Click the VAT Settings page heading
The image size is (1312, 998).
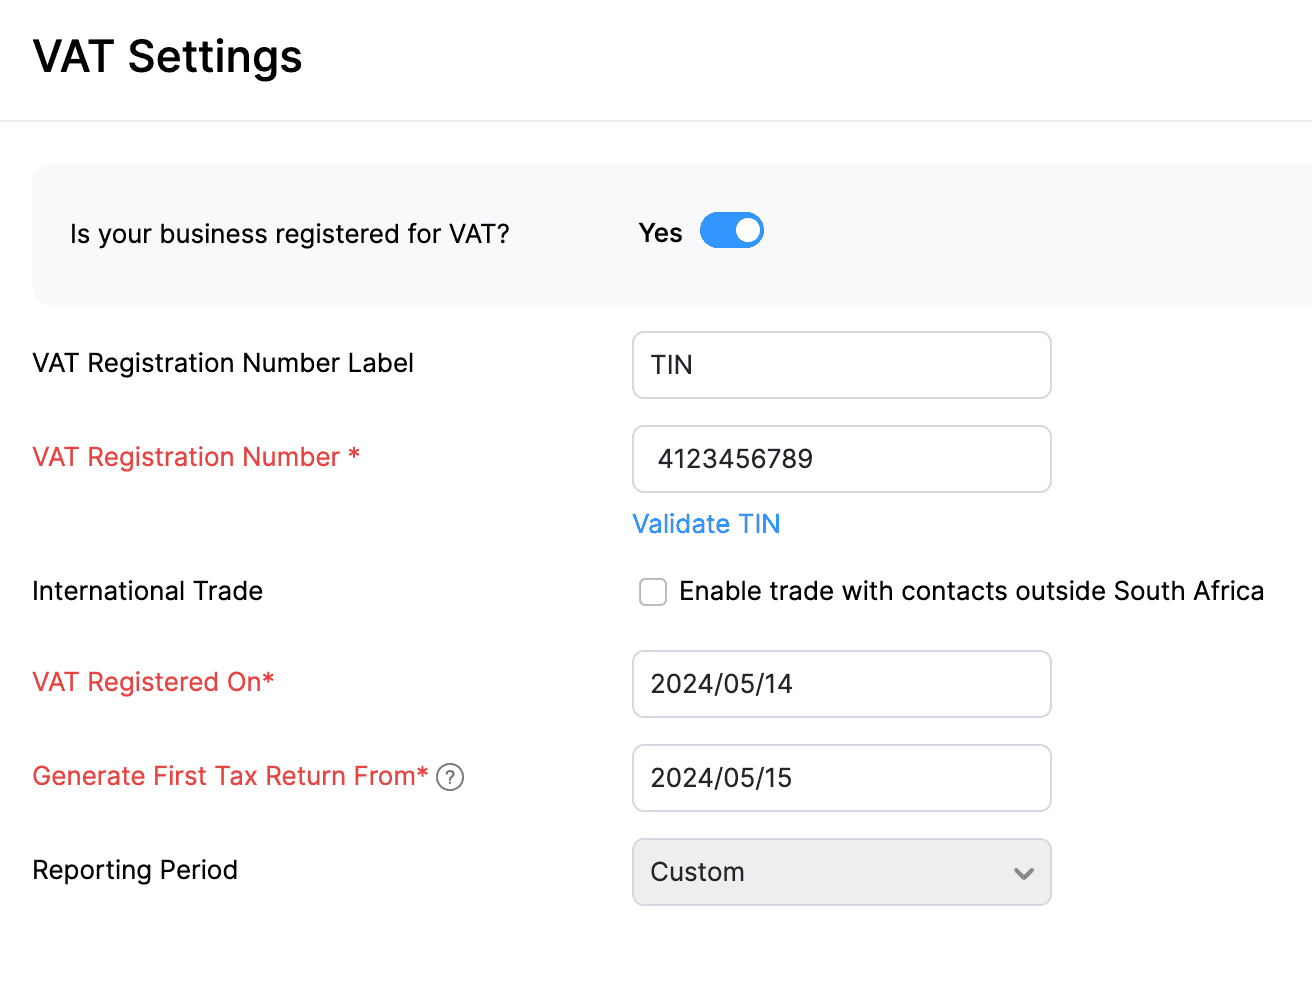[168, 57]
